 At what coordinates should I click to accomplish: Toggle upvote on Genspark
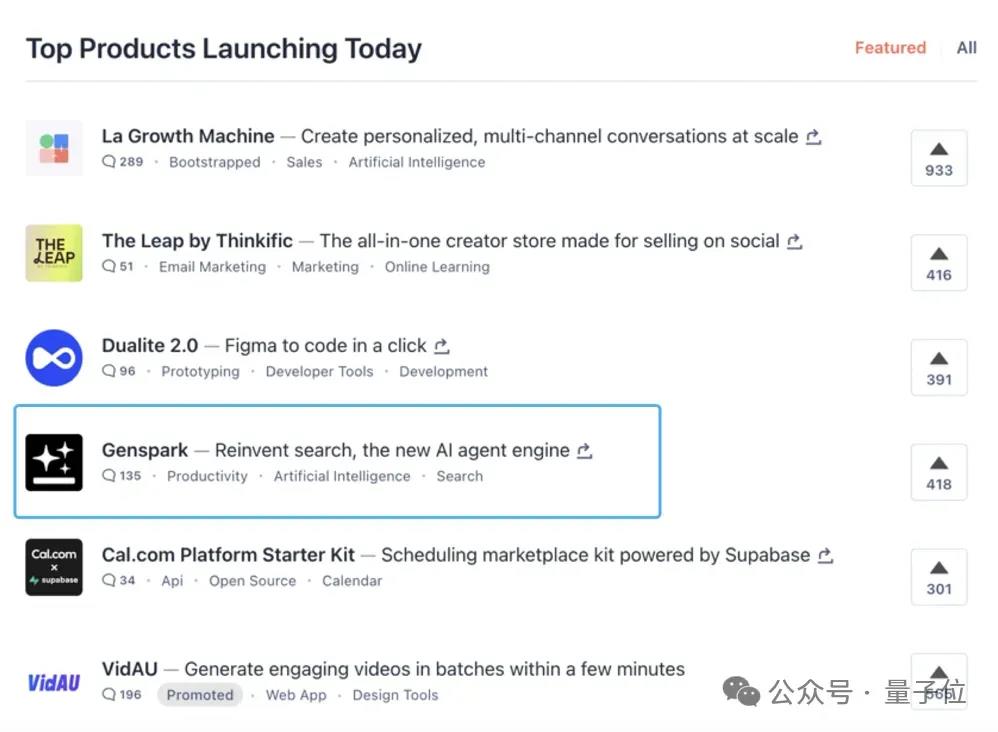pos(938,472)
